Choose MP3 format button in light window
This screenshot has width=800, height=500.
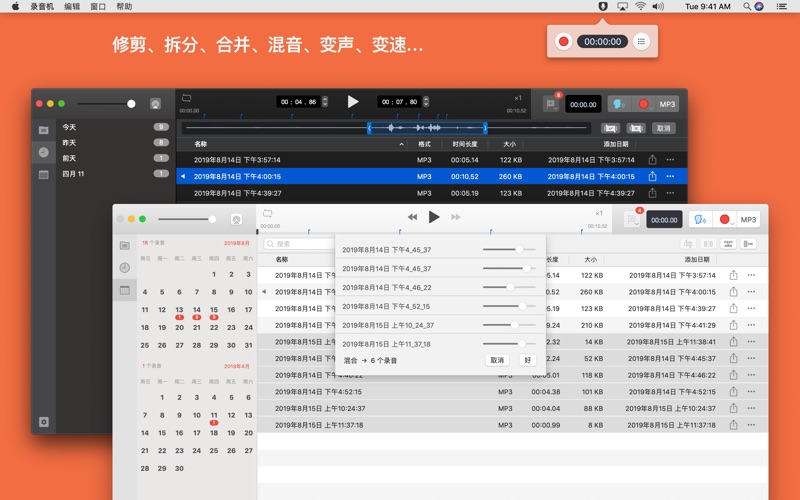point(748,220)
